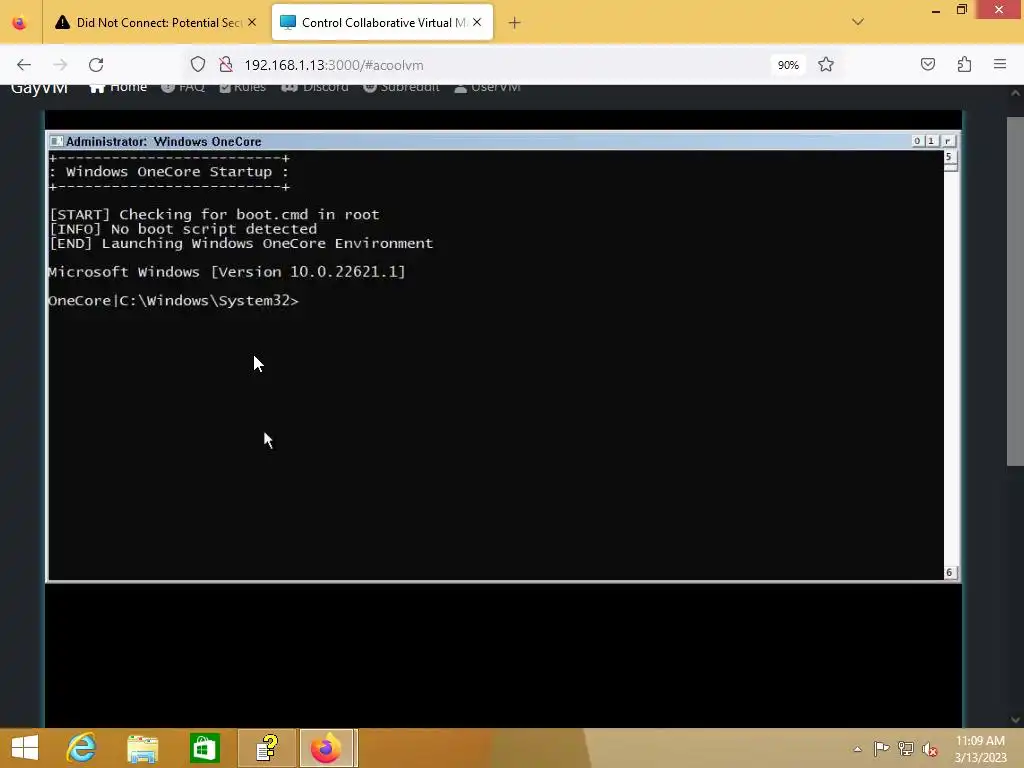Open the Windows Start button
The height and width of the screenshot is (768, 1024).
[25, 748]
